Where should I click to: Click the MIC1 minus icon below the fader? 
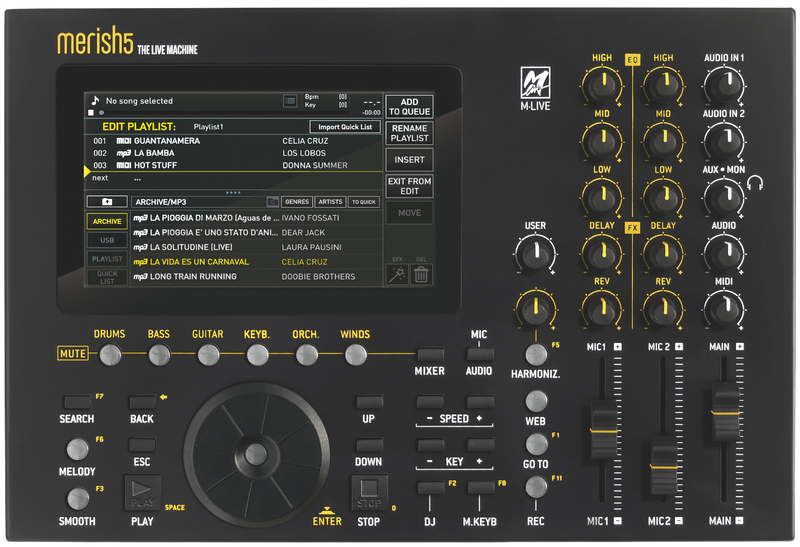pos(618,521)
